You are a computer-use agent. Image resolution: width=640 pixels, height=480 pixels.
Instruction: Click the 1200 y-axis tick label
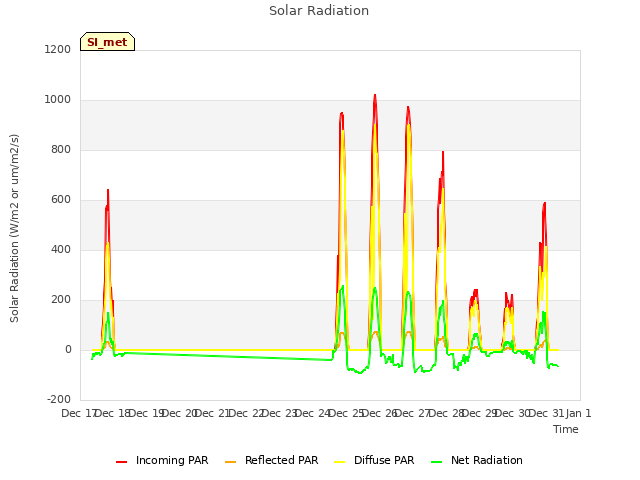(58, 49)
